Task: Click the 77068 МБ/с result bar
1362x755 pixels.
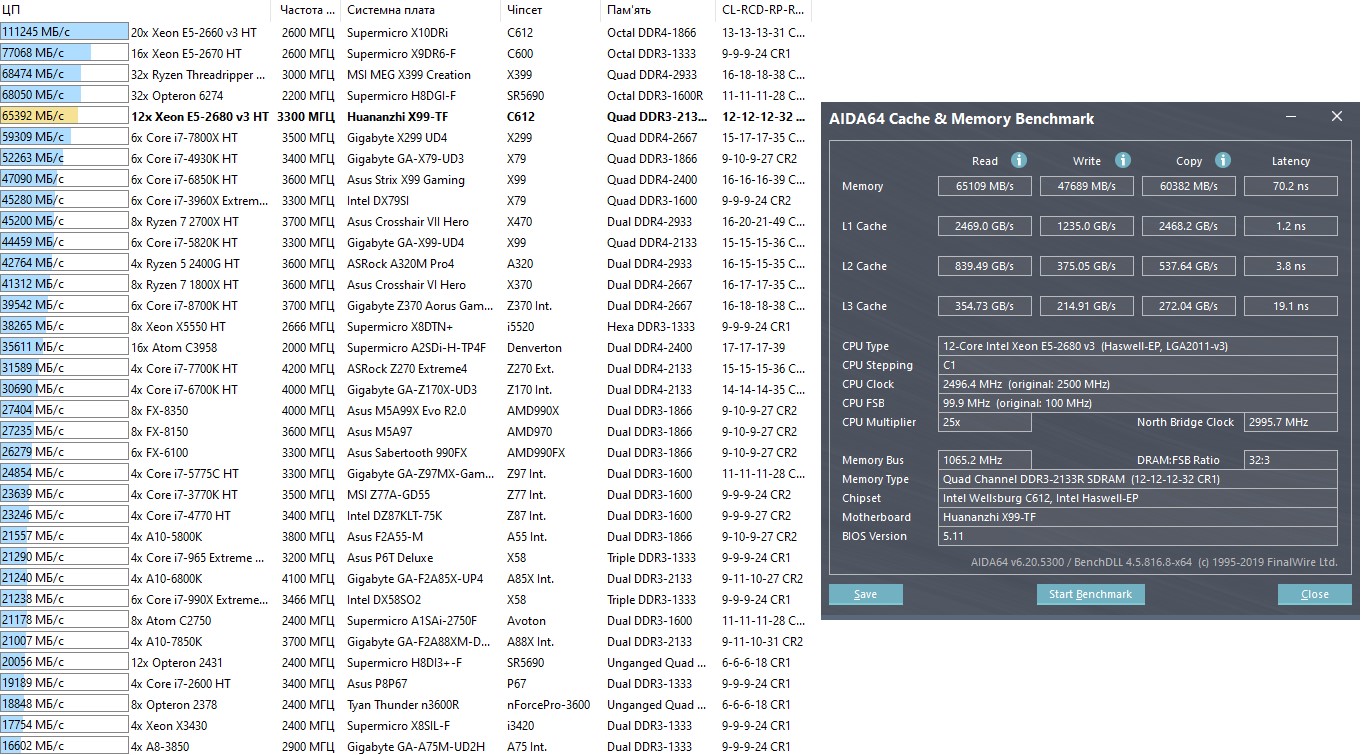Action: click(64, 53)
